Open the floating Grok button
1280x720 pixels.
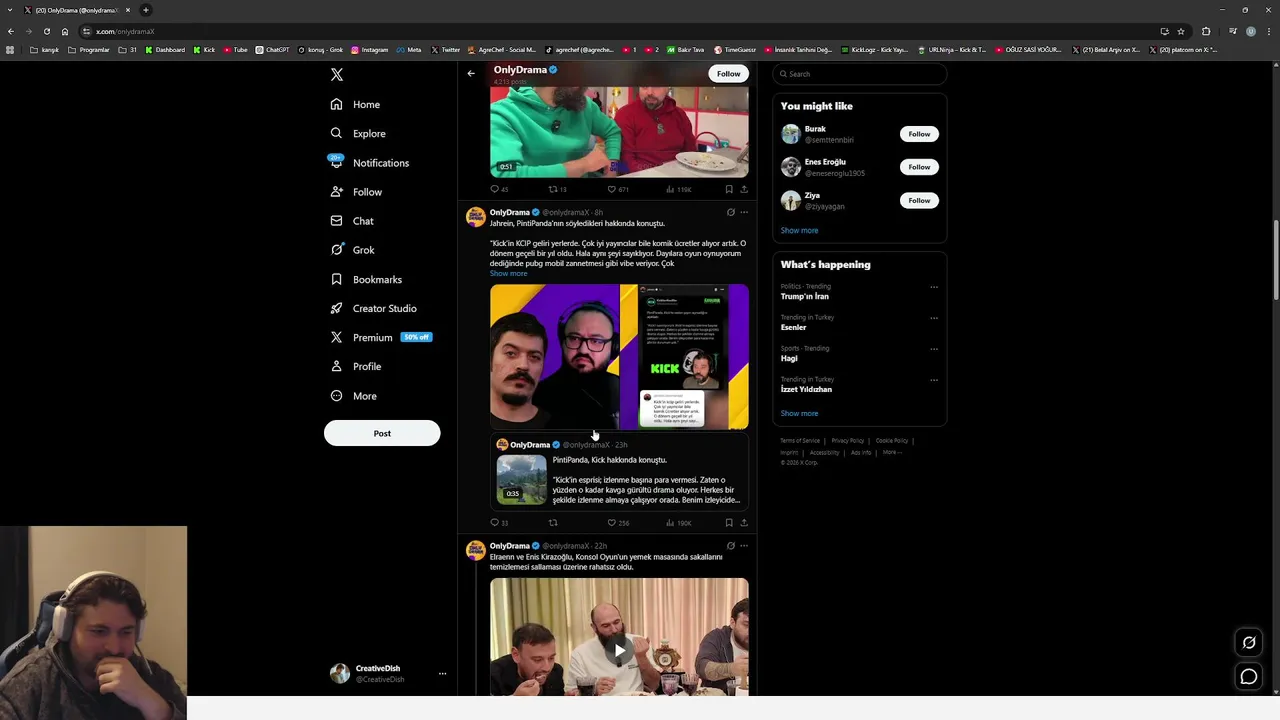(x=1249, y=643)
